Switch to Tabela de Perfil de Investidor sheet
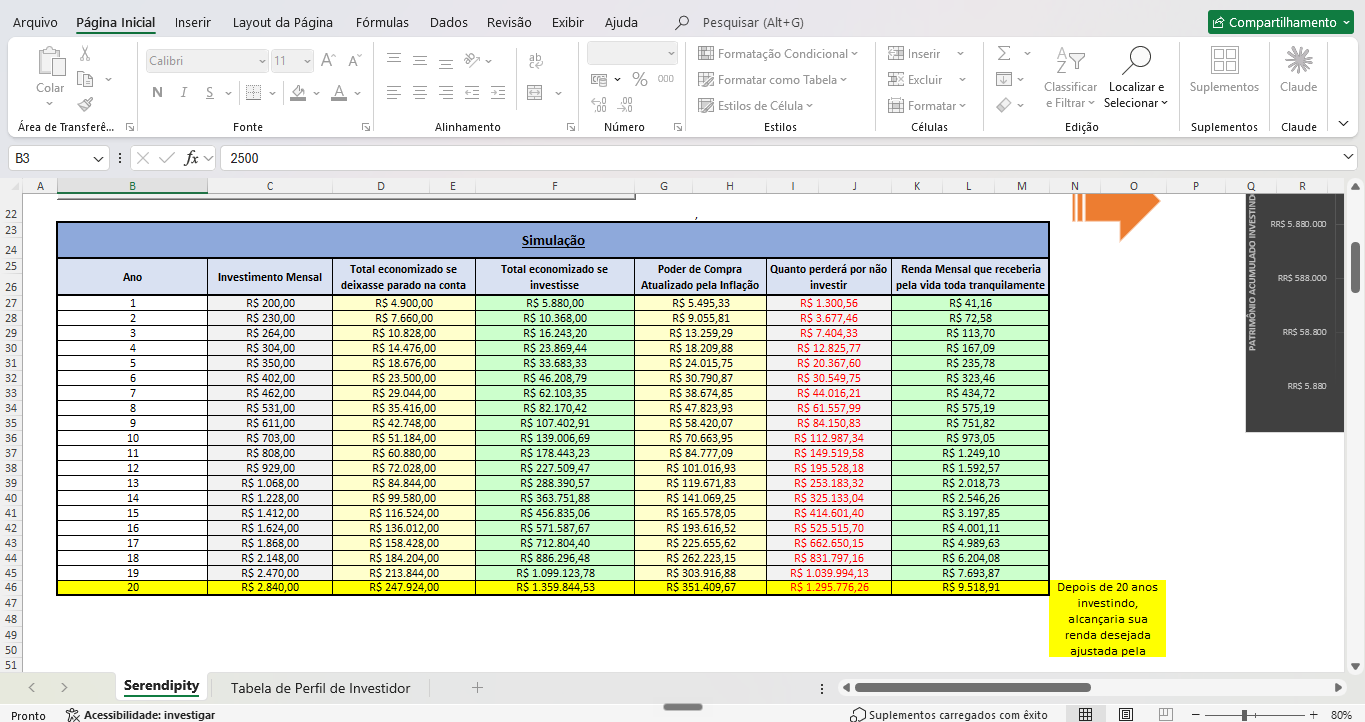Viewport: 1365px width, 722px height. [321, 688]
